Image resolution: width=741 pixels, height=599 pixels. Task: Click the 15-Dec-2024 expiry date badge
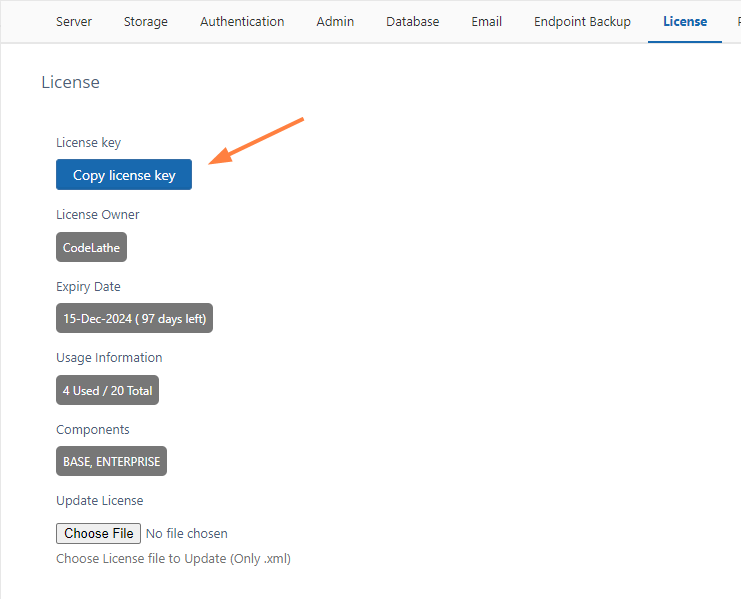(134, 319)
